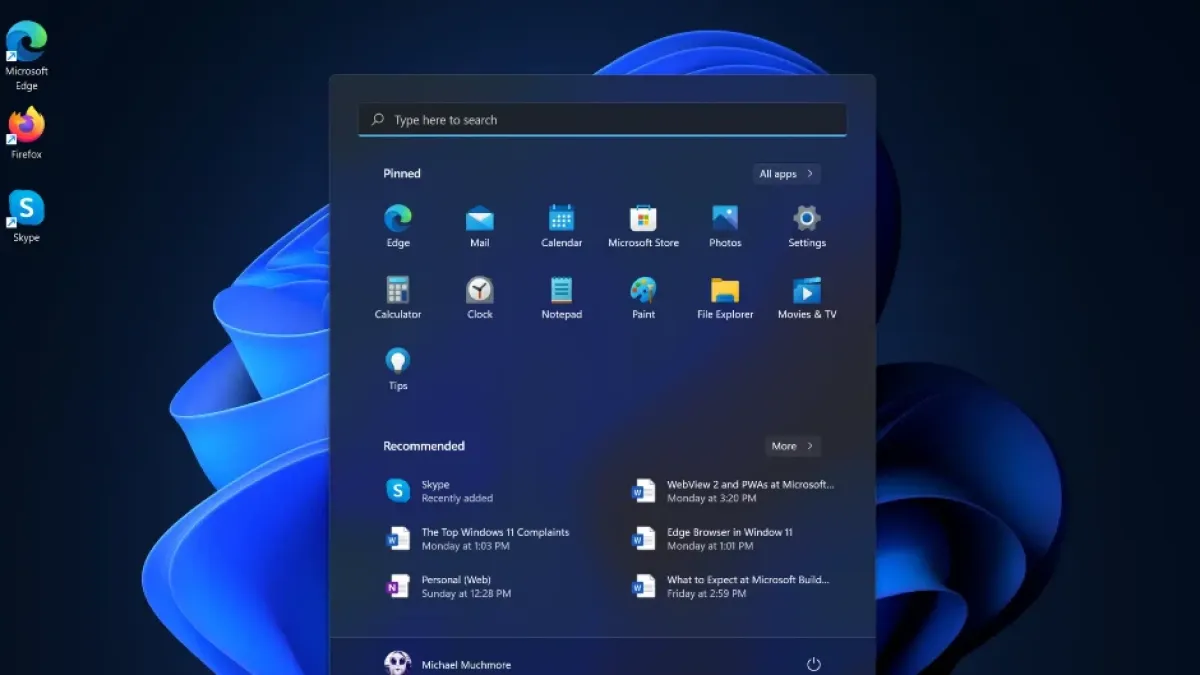
Task: Open 'WebView 2 and PWAs at Microsoft' document
Action: pos(733,491)
